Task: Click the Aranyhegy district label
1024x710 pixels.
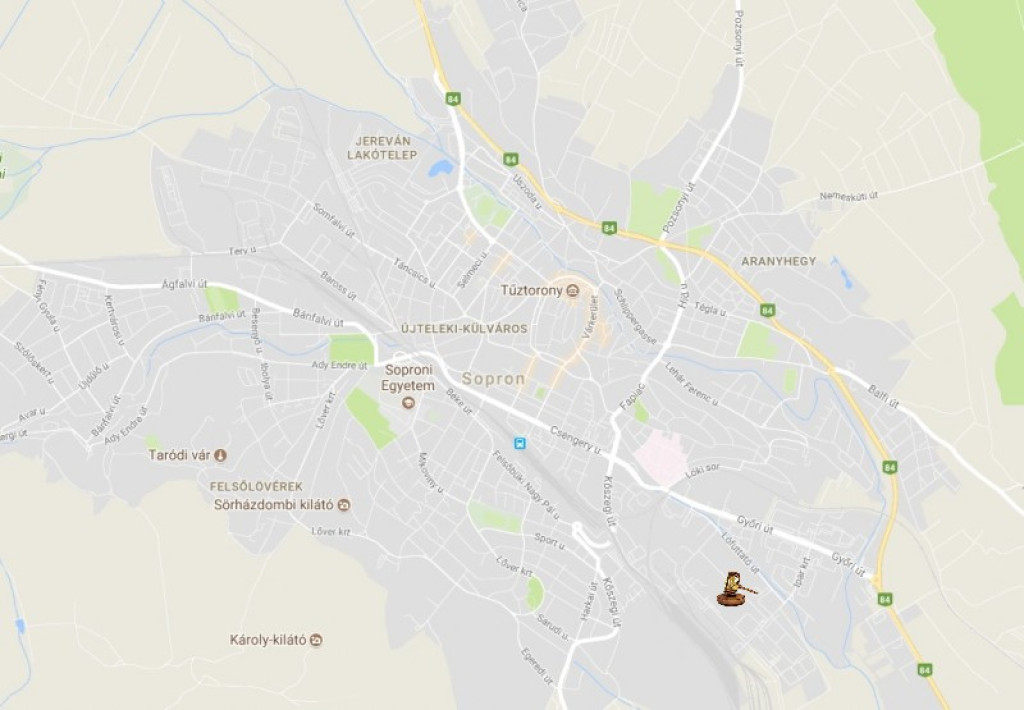Action: (778, 261)
